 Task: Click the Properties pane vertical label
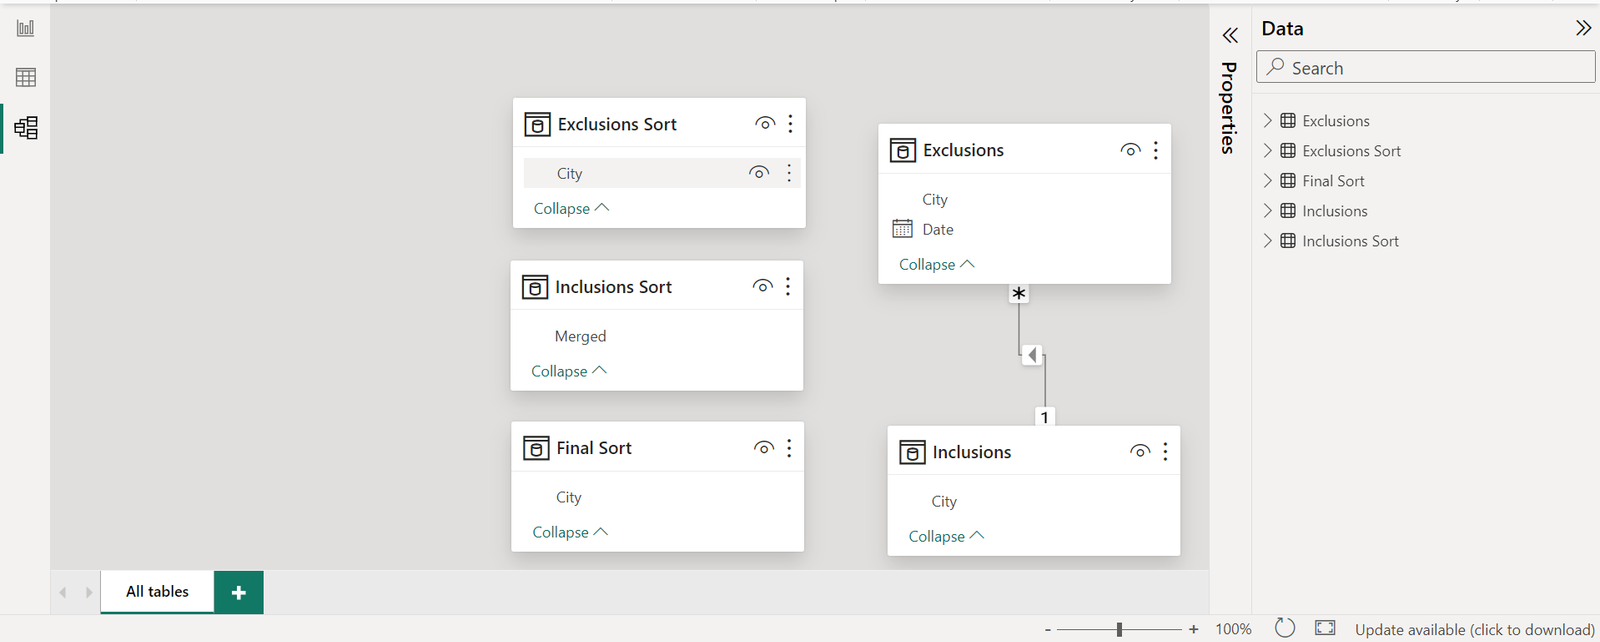[1229, 108]
